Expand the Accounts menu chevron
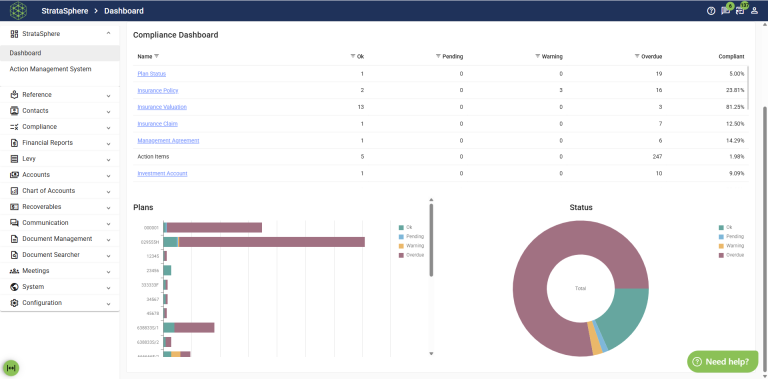The width and height of the screenshot is (768, 379). pos(108,175)
